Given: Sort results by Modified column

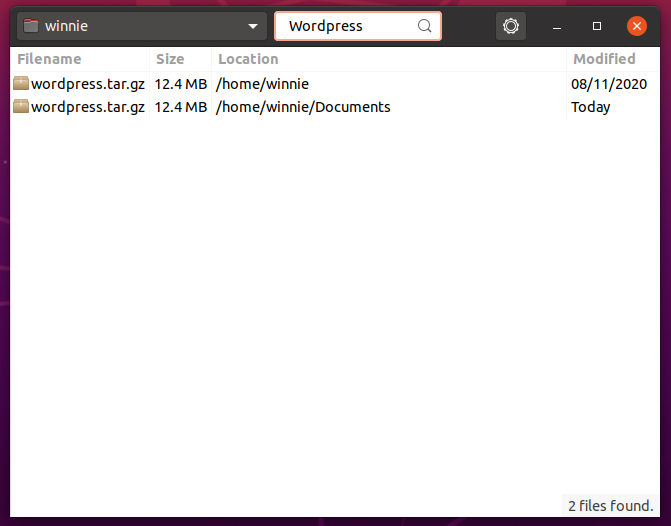Looking at the screenshot, I should (x=613, y=59).
